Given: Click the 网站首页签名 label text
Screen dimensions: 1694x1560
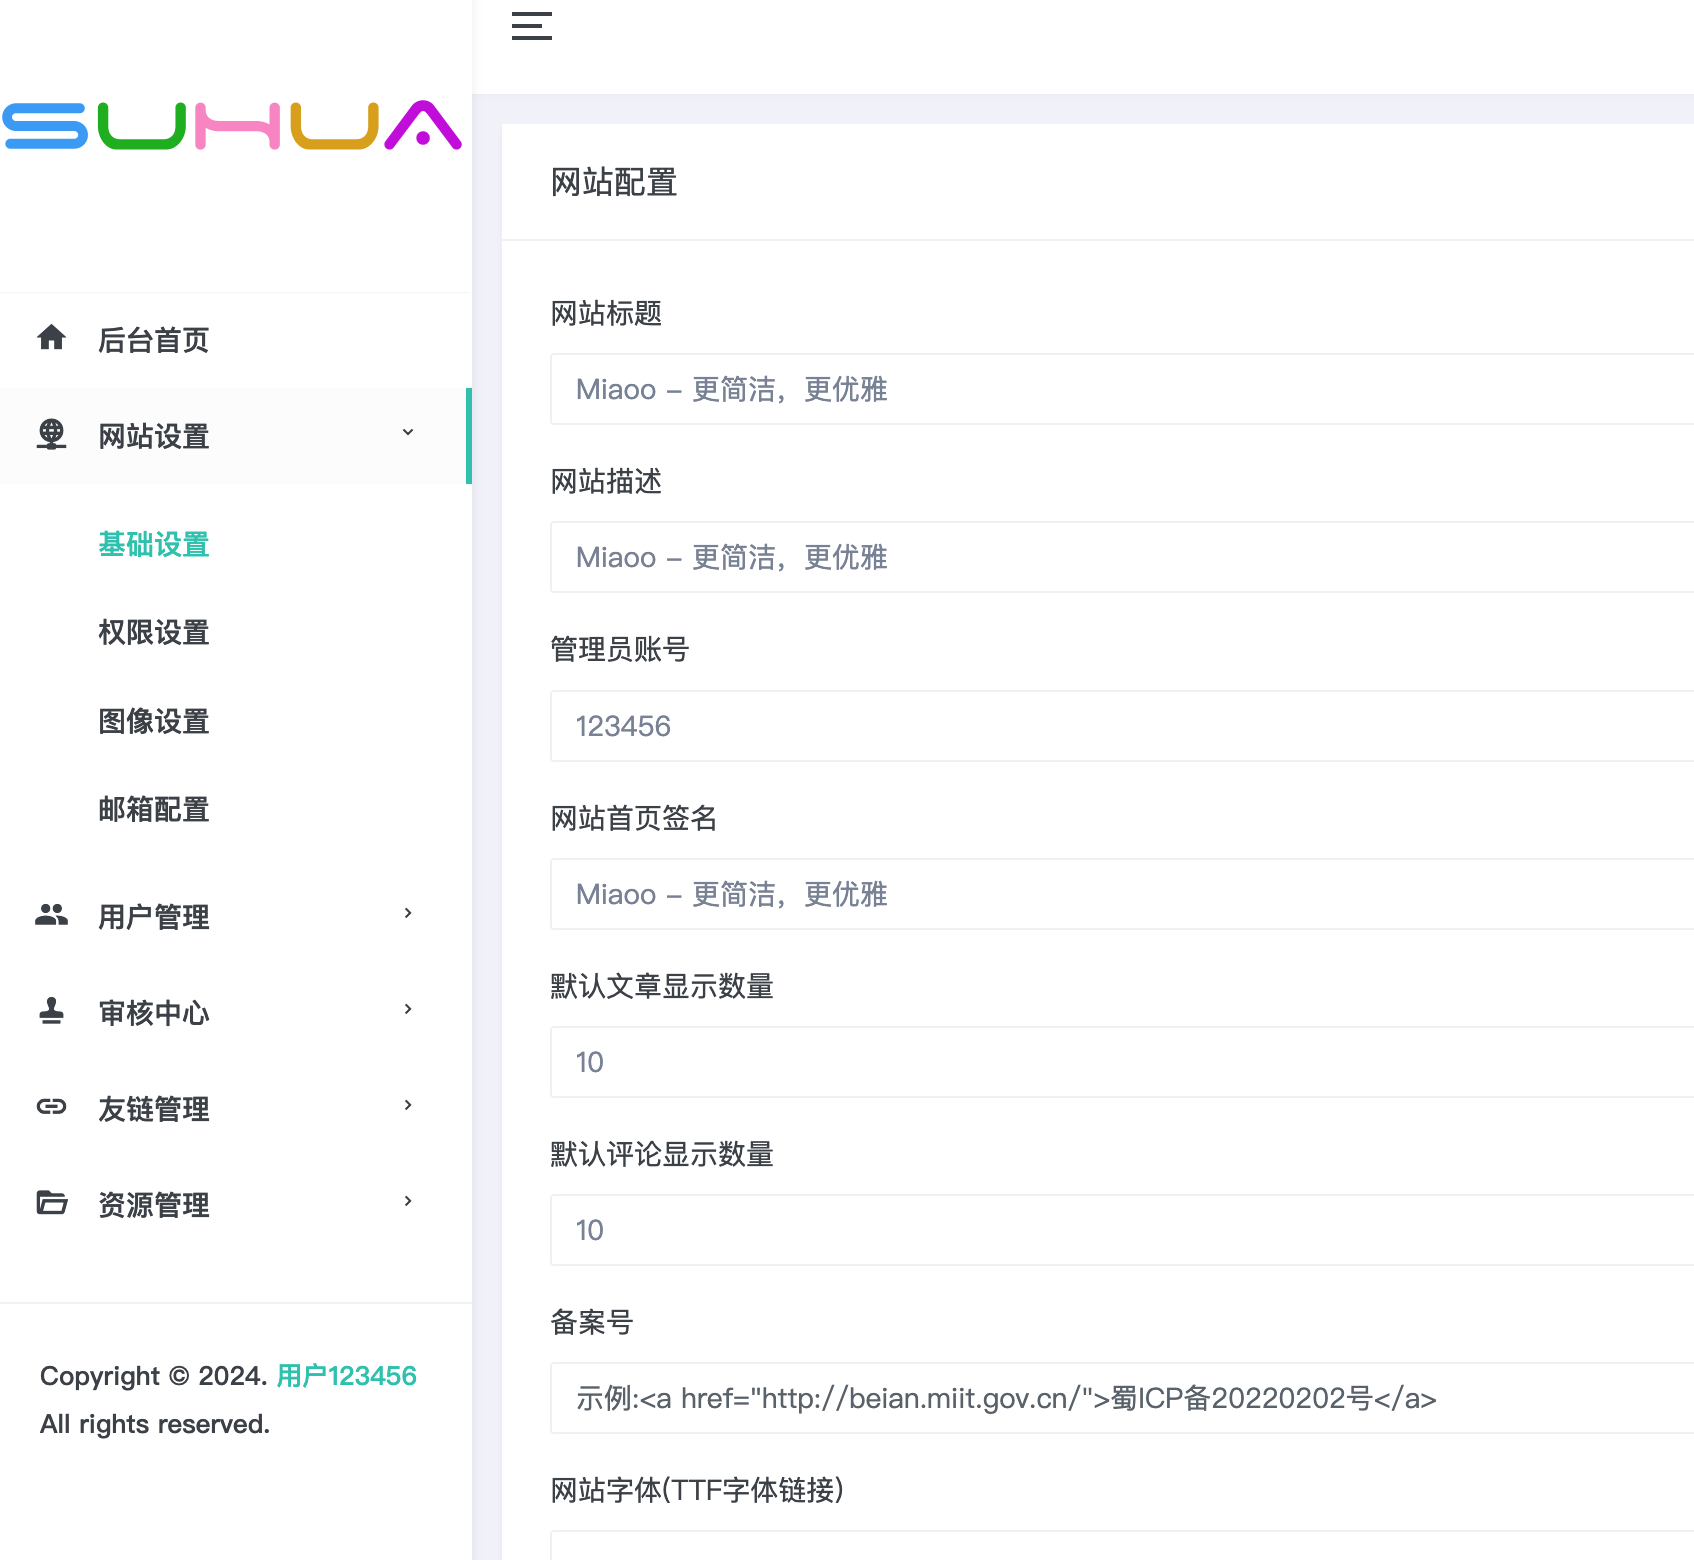Looking at the screenshot, I should click(x=634, y=818).
